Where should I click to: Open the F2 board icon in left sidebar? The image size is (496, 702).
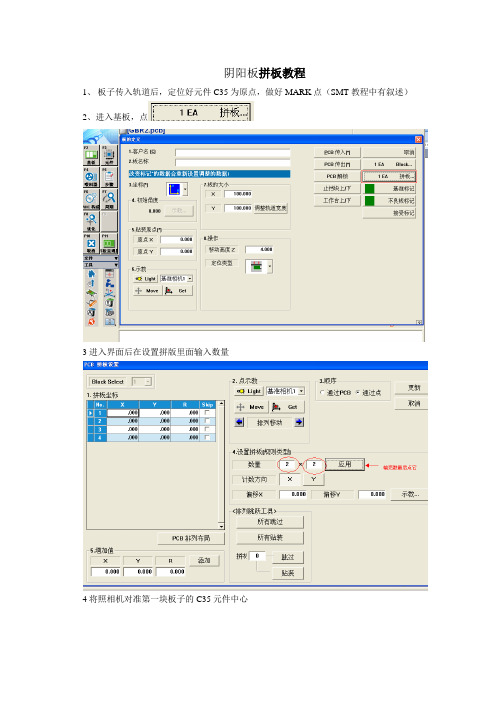tap(91, 156)
